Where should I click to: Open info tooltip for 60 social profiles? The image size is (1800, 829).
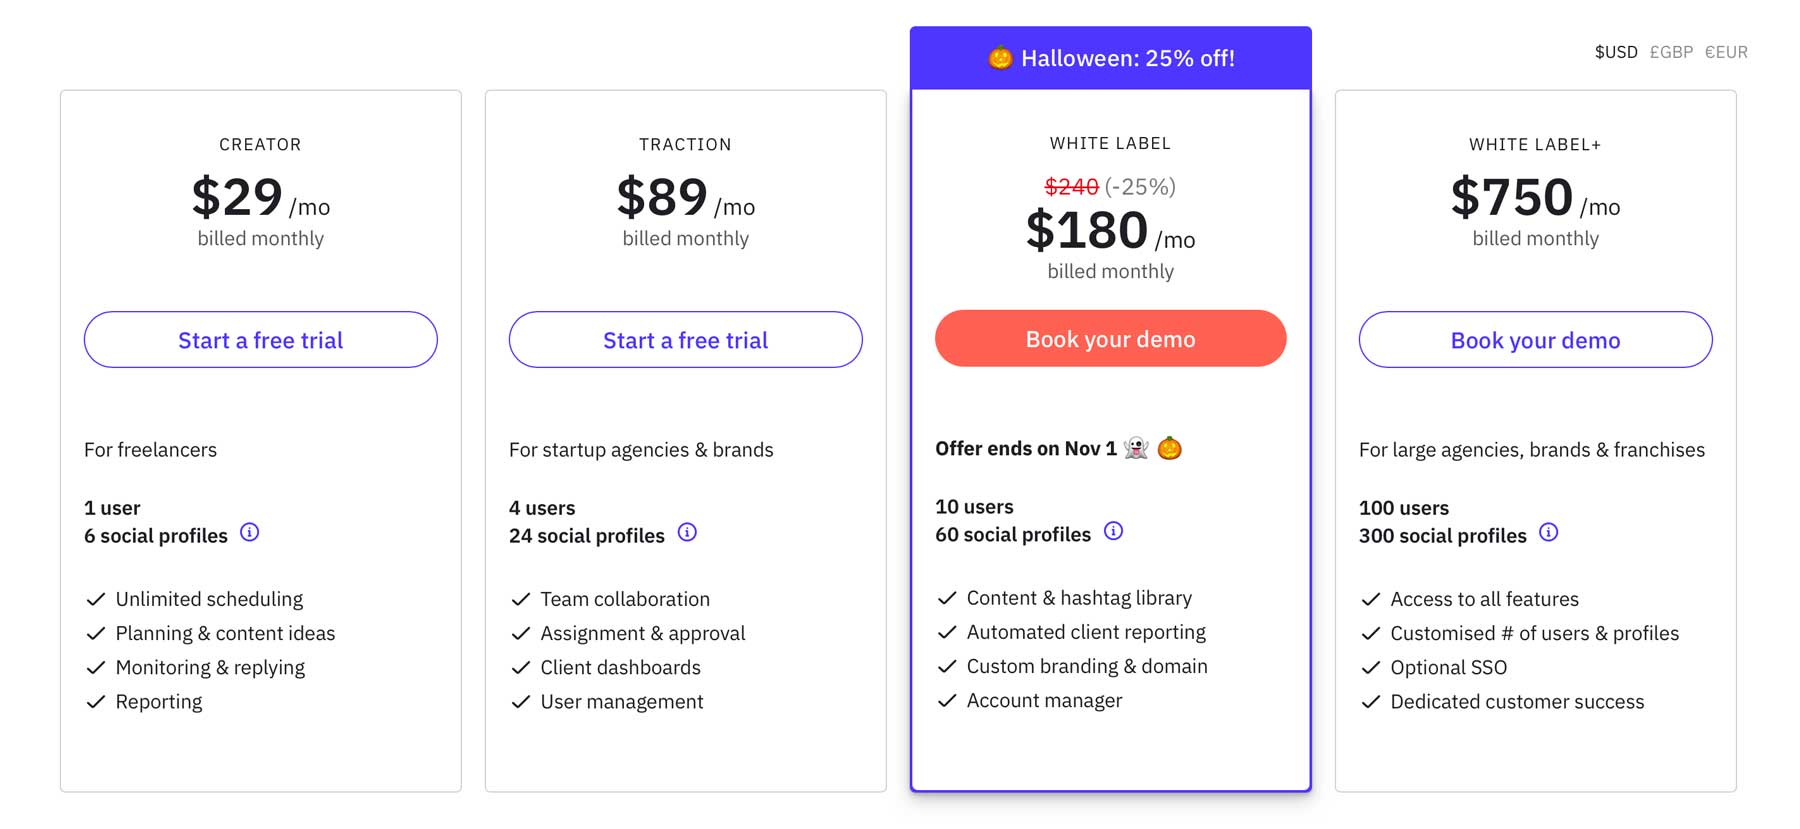(x=1113, y=532)
